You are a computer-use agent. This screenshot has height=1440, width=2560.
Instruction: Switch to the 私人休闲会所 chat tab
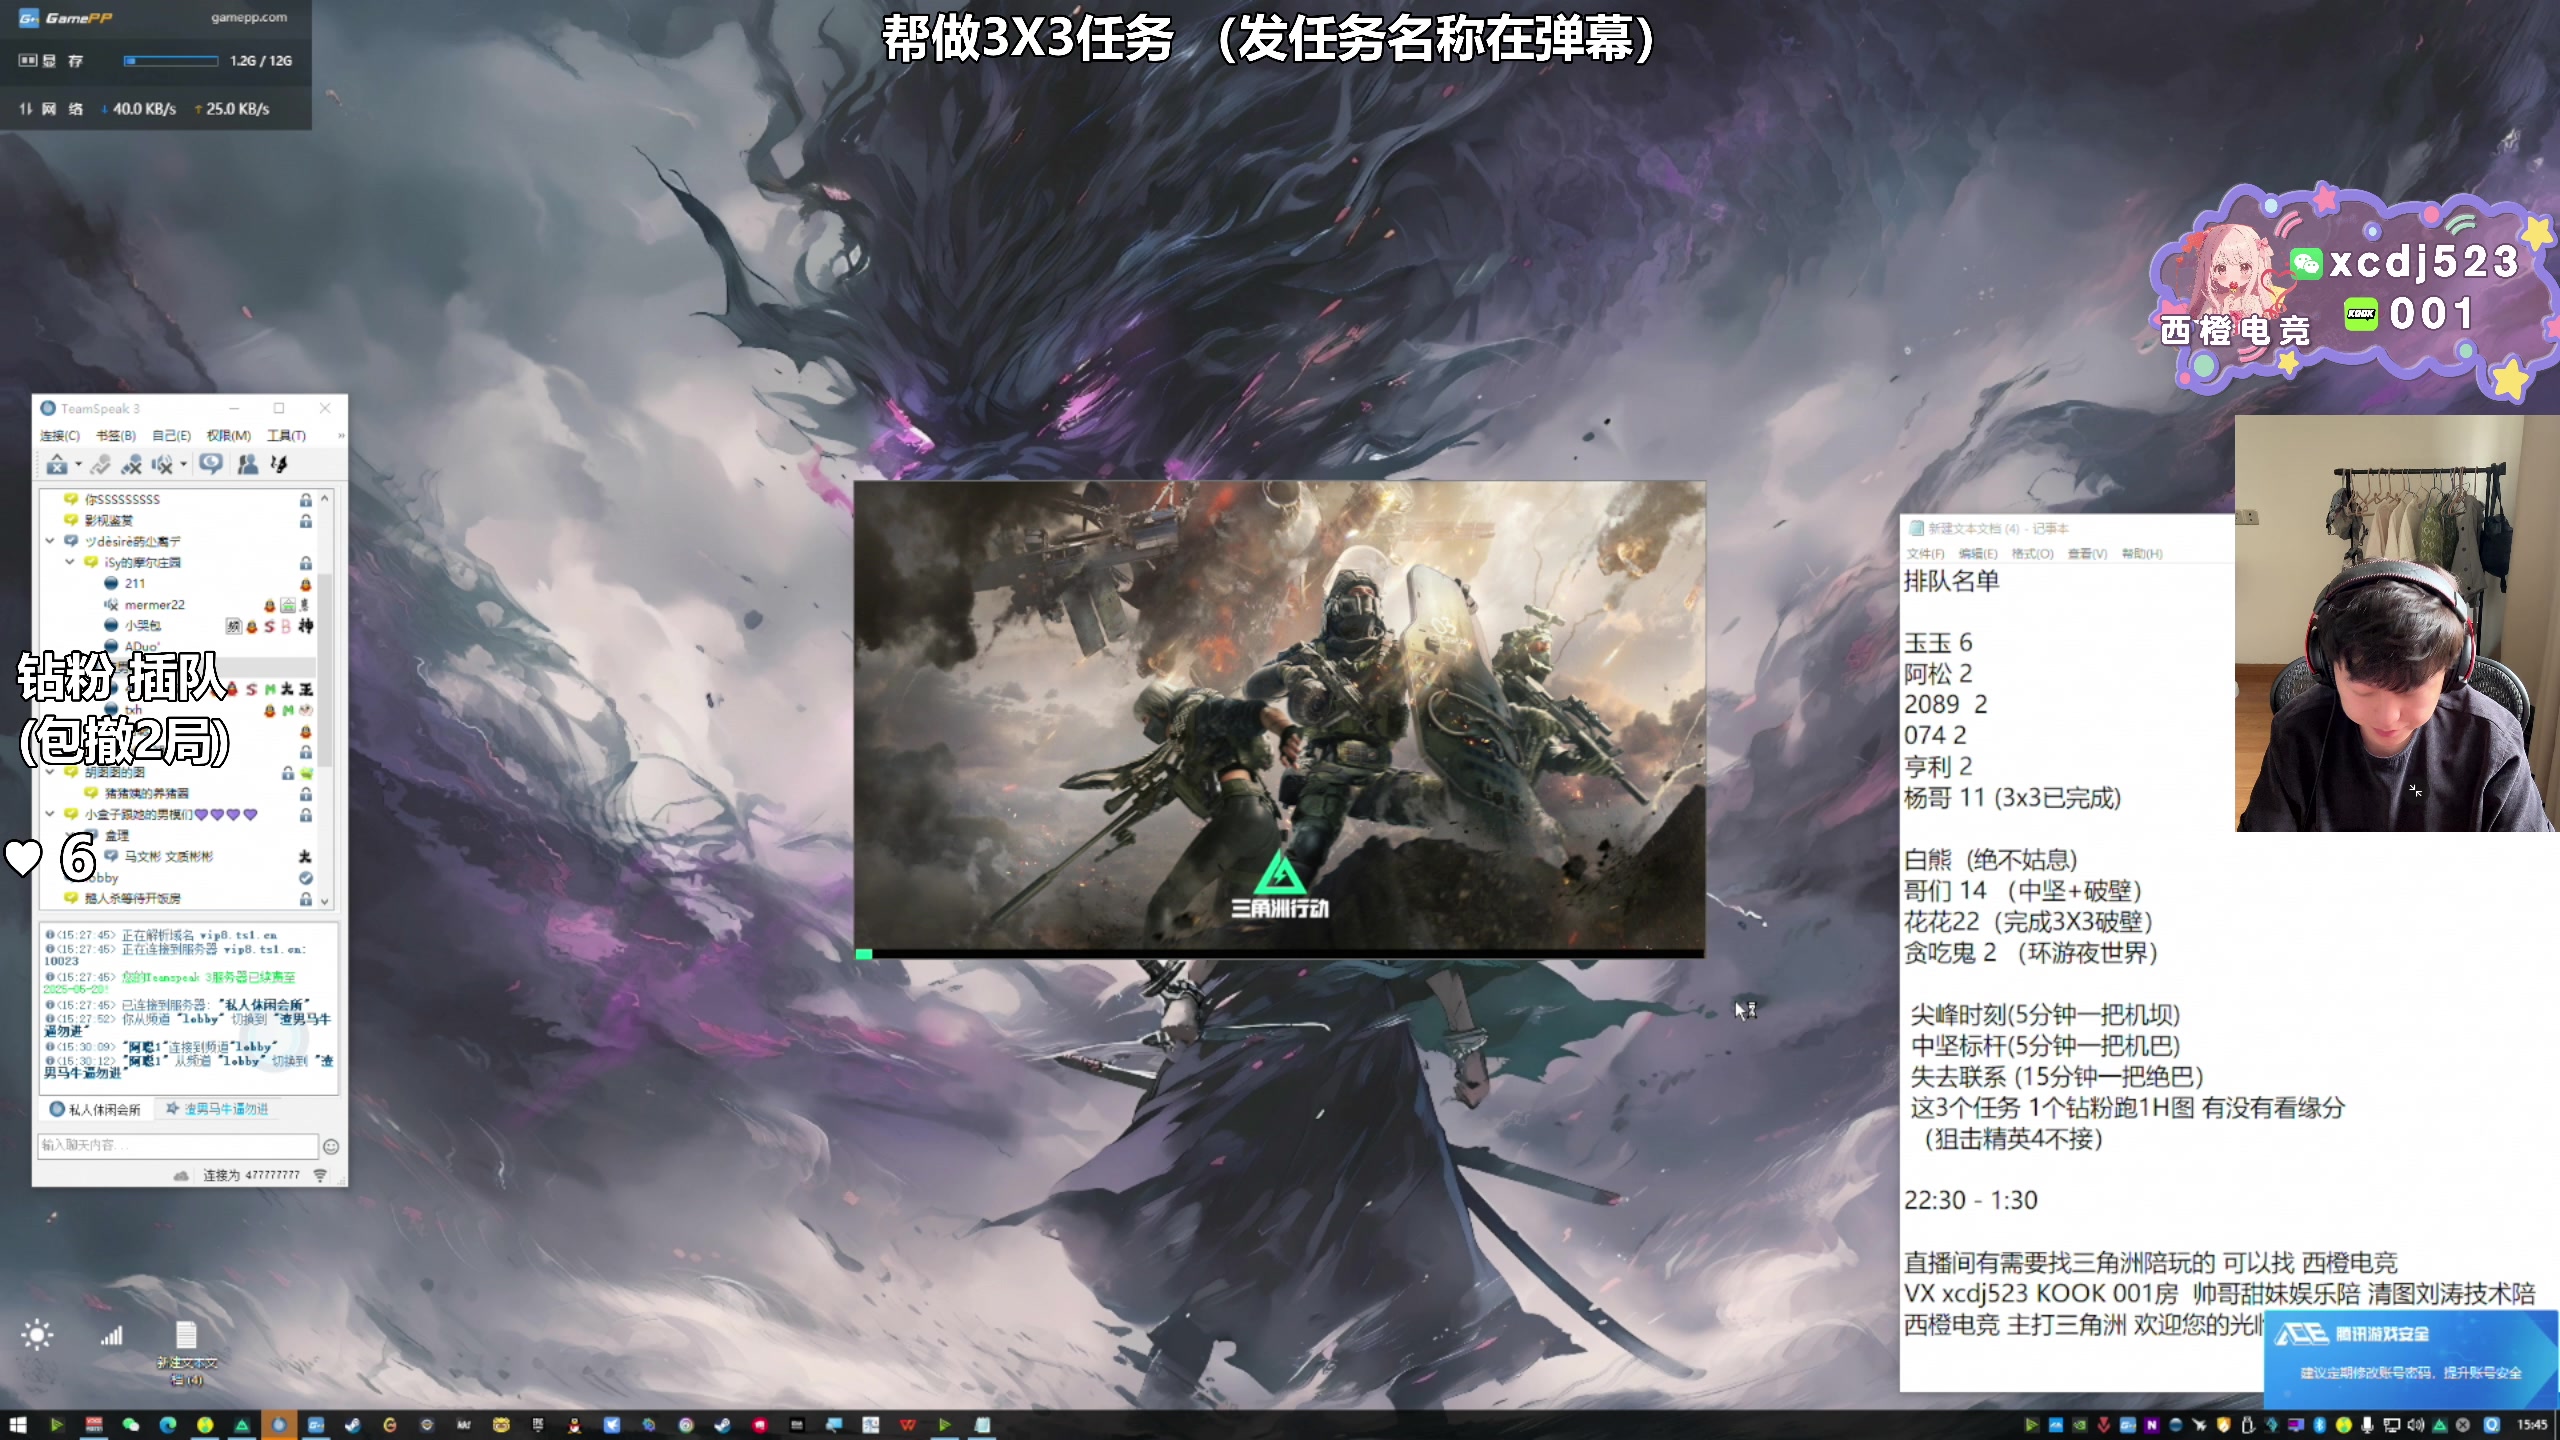(96, 1109)
